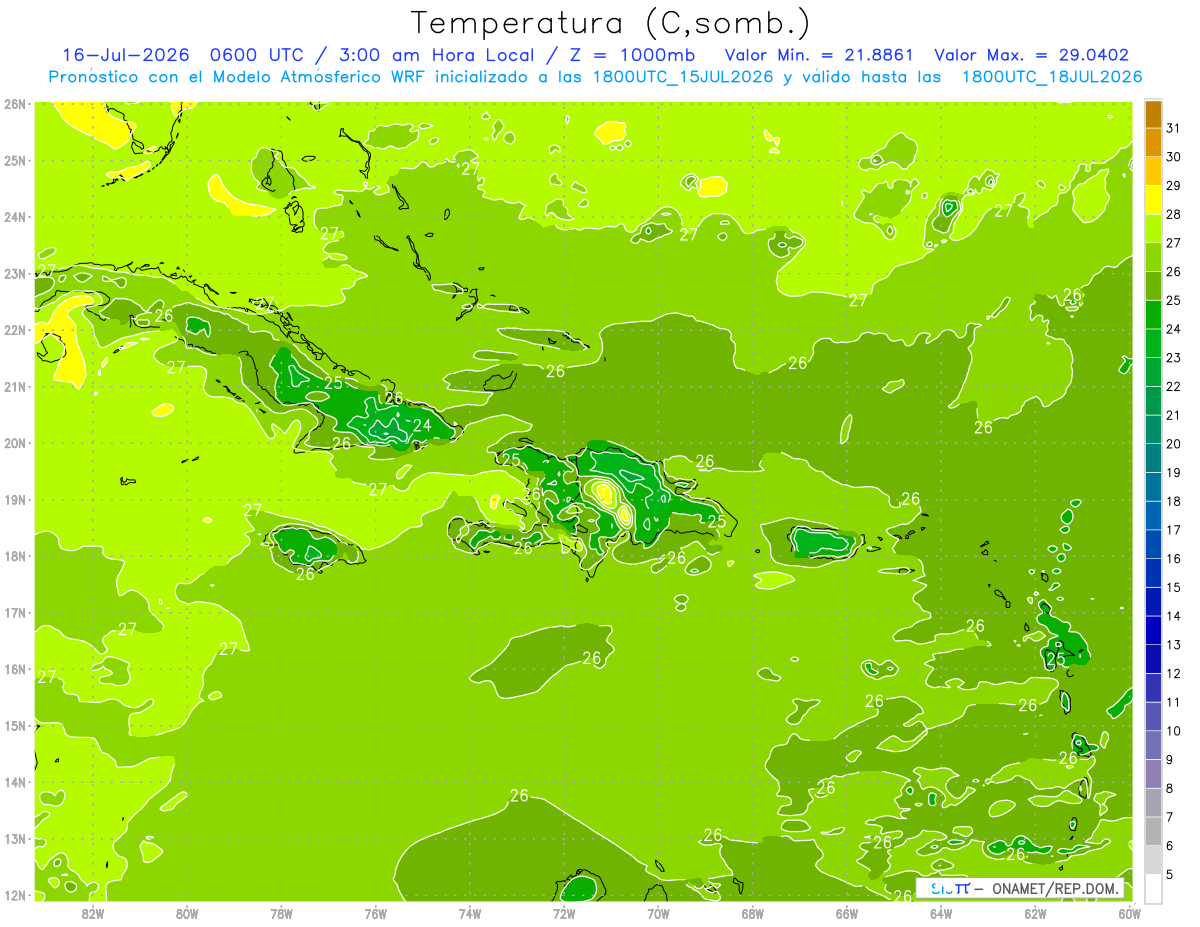Click the colorbar label "15"
Image resolution: width=1200 pixels, height=927 pixels.
point(1174,587)
